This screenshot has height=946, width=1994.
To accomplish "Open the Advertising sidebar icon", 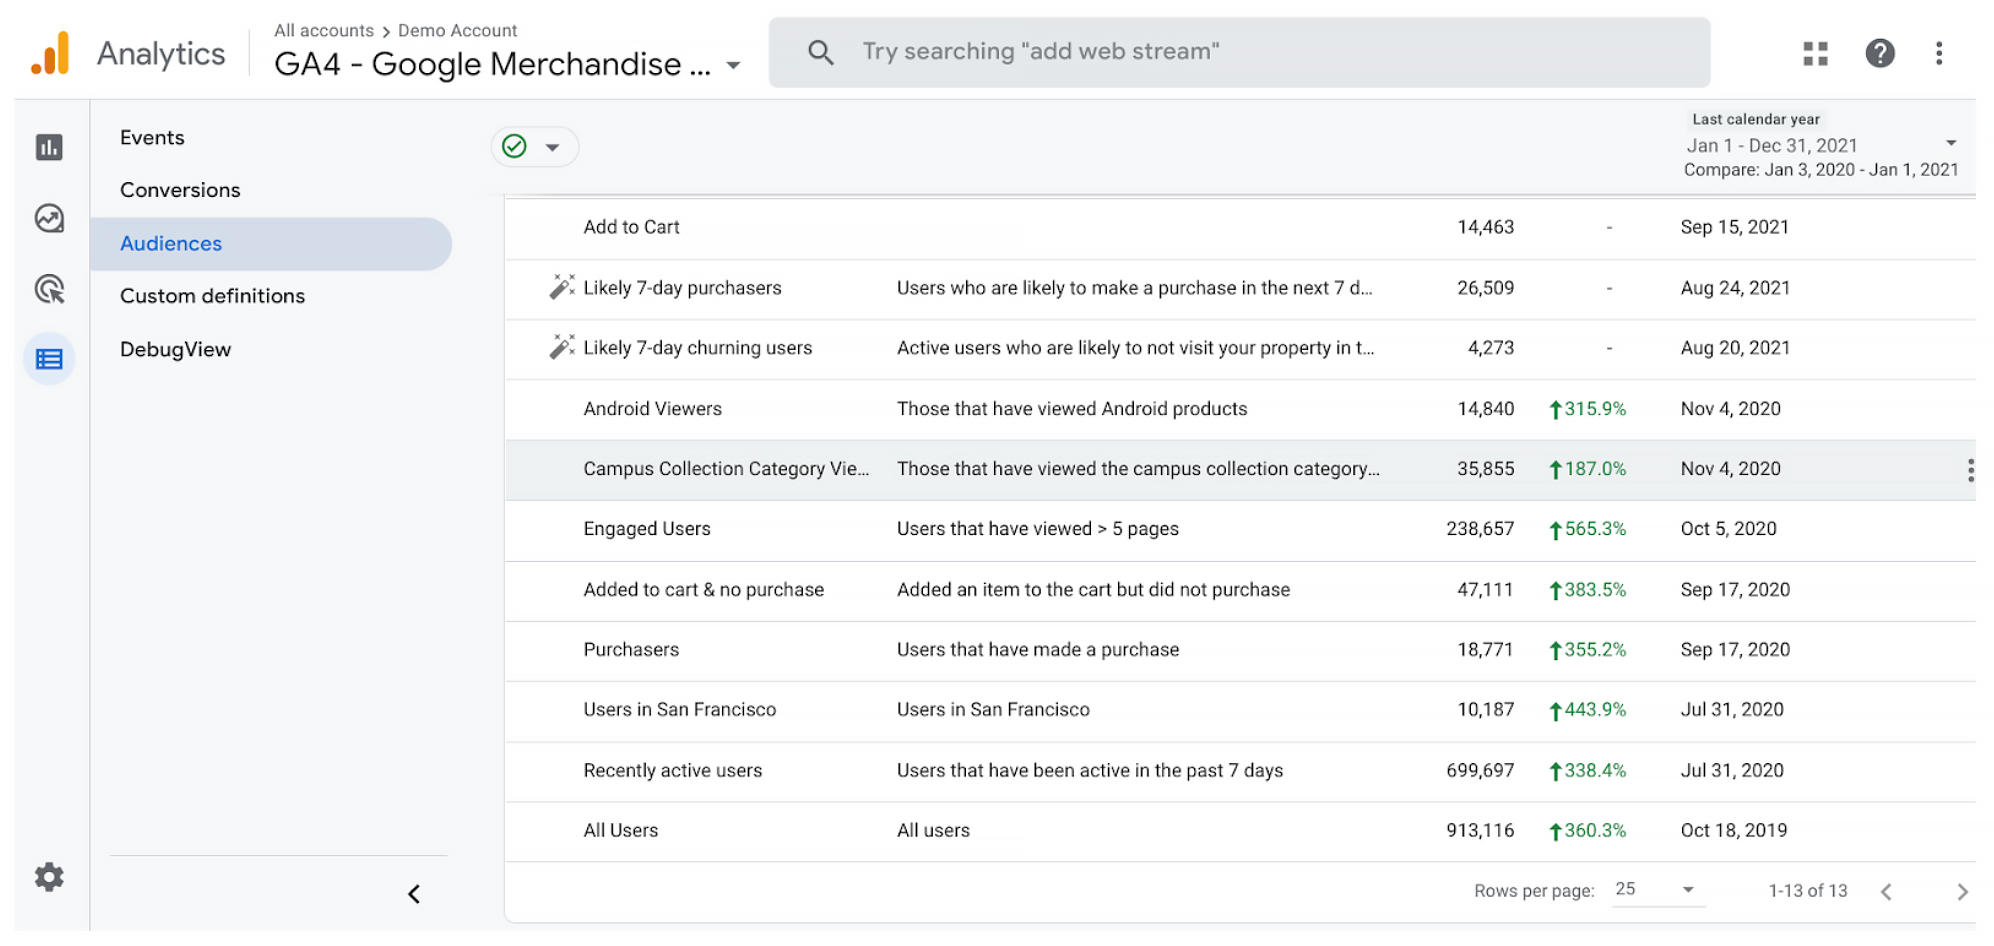I will [49, 289].
